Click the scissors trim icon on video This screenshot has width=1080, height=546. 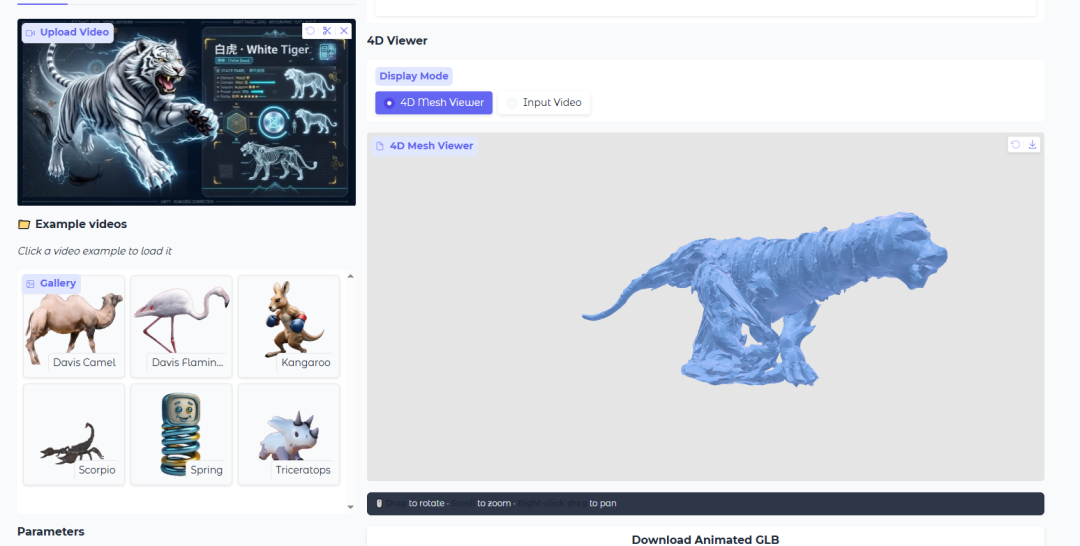(x=326, y=31)
